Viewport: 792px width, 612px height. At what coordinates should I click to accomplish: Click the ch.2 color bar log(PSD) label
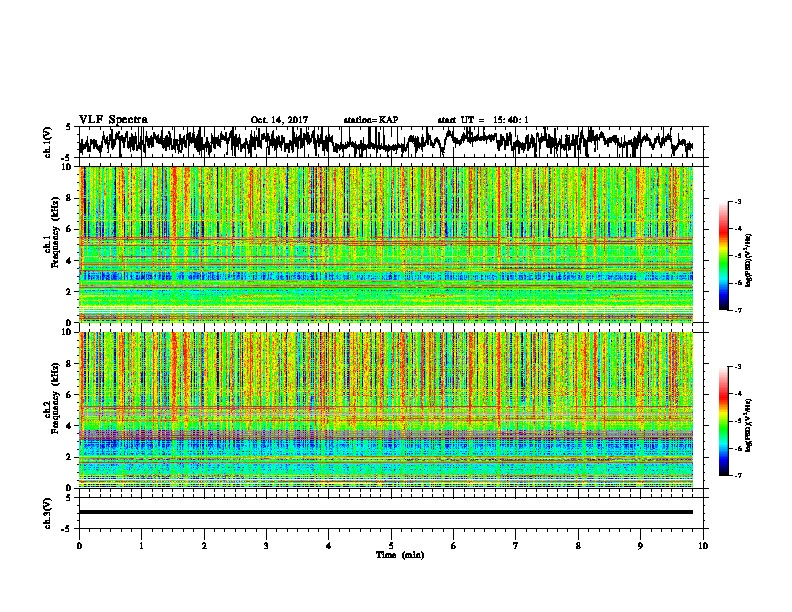[x=748, y=425]
